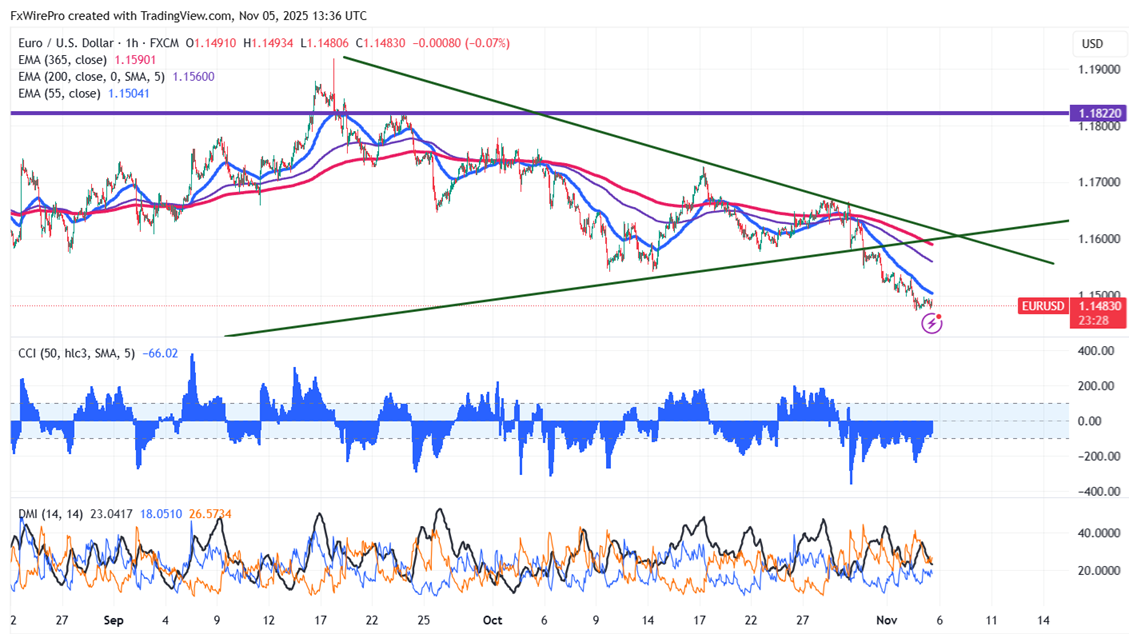1129x634 pixels.
Task: Click the Sep date axis label
Action: (x=113, y=620)
